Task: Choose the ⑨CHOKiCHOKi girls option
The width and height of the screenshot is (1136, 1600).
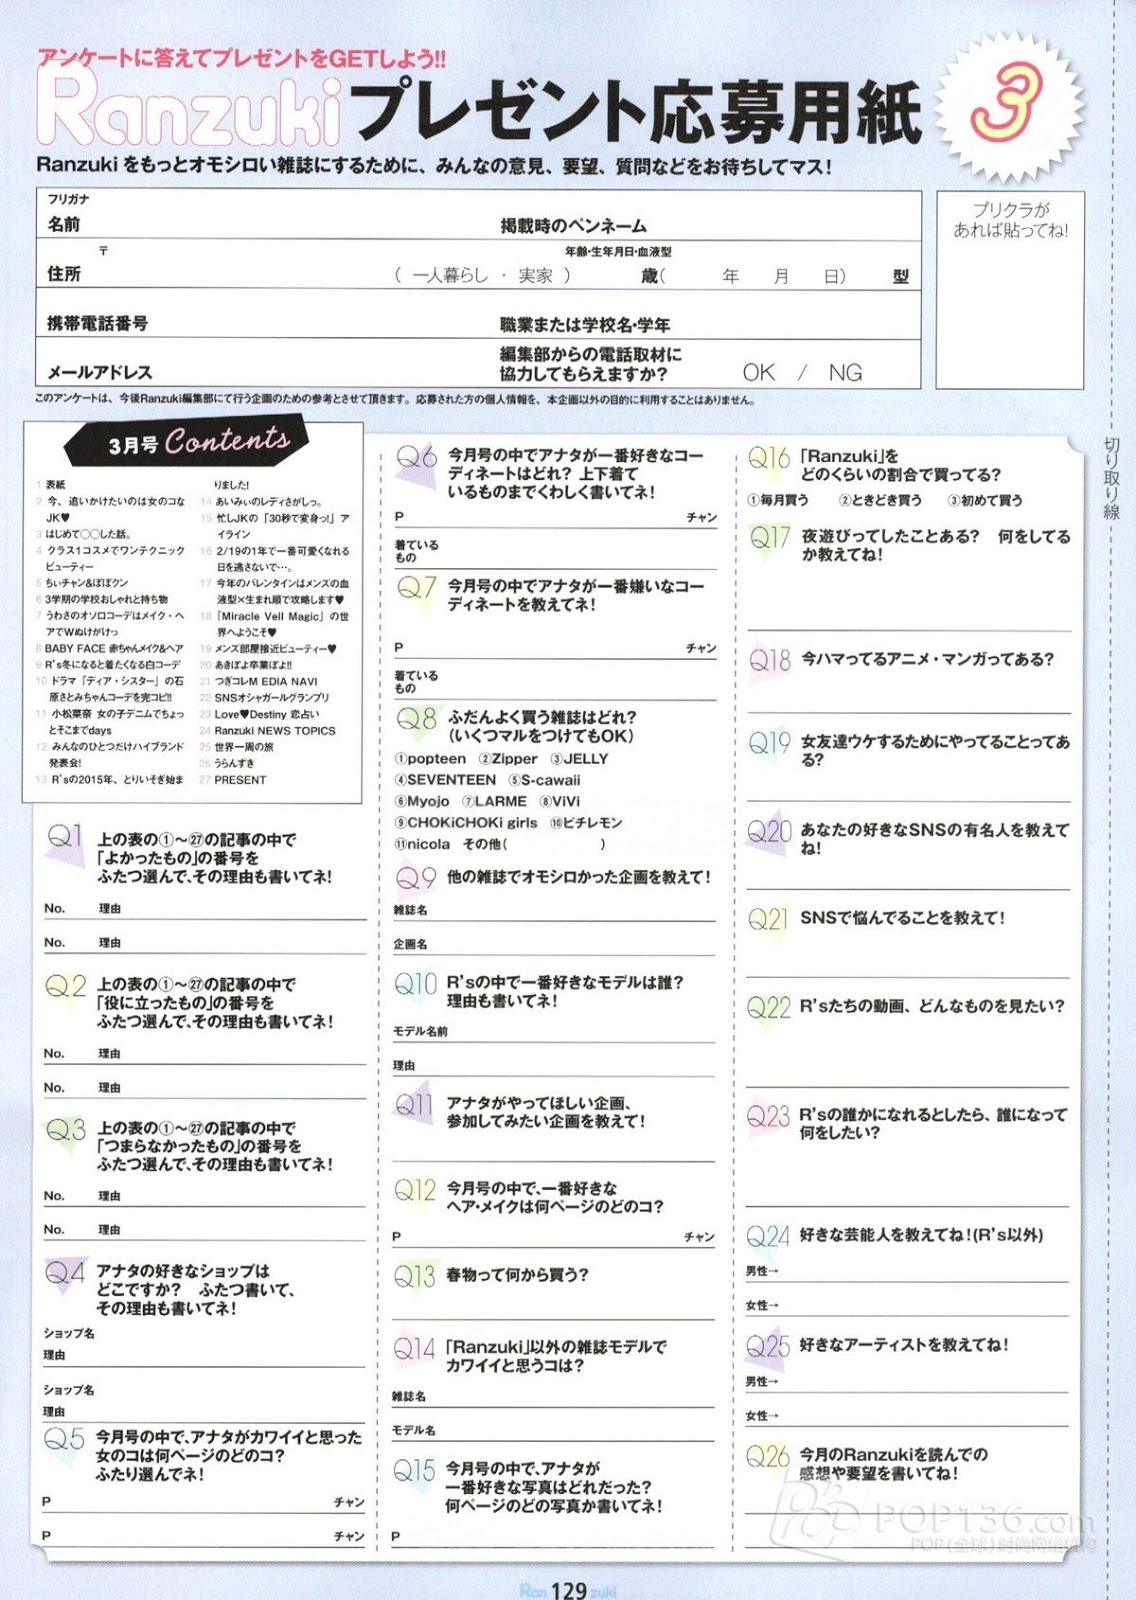Action: click(466, 823)
